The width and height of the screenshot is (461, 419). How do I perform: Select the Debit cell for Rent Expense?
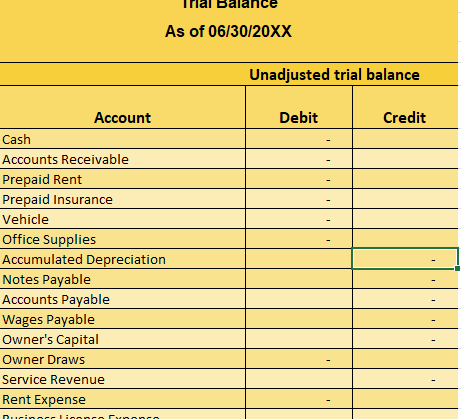click(299, 399)
